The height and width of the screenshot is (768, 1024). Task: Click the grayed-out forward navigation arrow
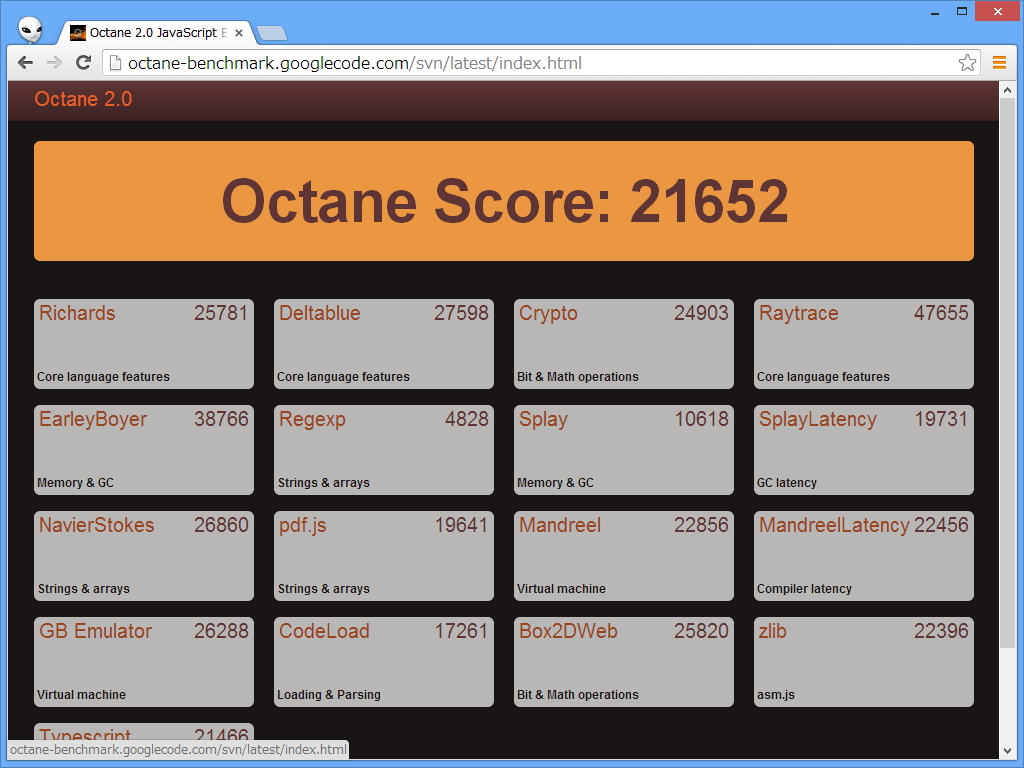coord(55,62)
